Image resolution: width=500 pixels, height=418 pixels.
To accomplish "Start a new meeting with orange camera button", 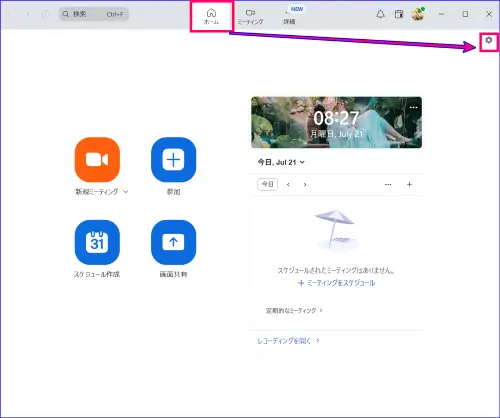I will pos(97,160).
